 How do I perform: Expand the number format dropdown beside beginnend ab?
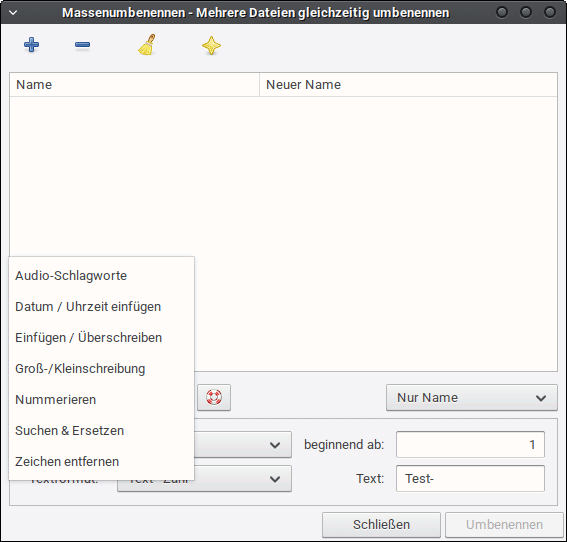tap(243, 445)
